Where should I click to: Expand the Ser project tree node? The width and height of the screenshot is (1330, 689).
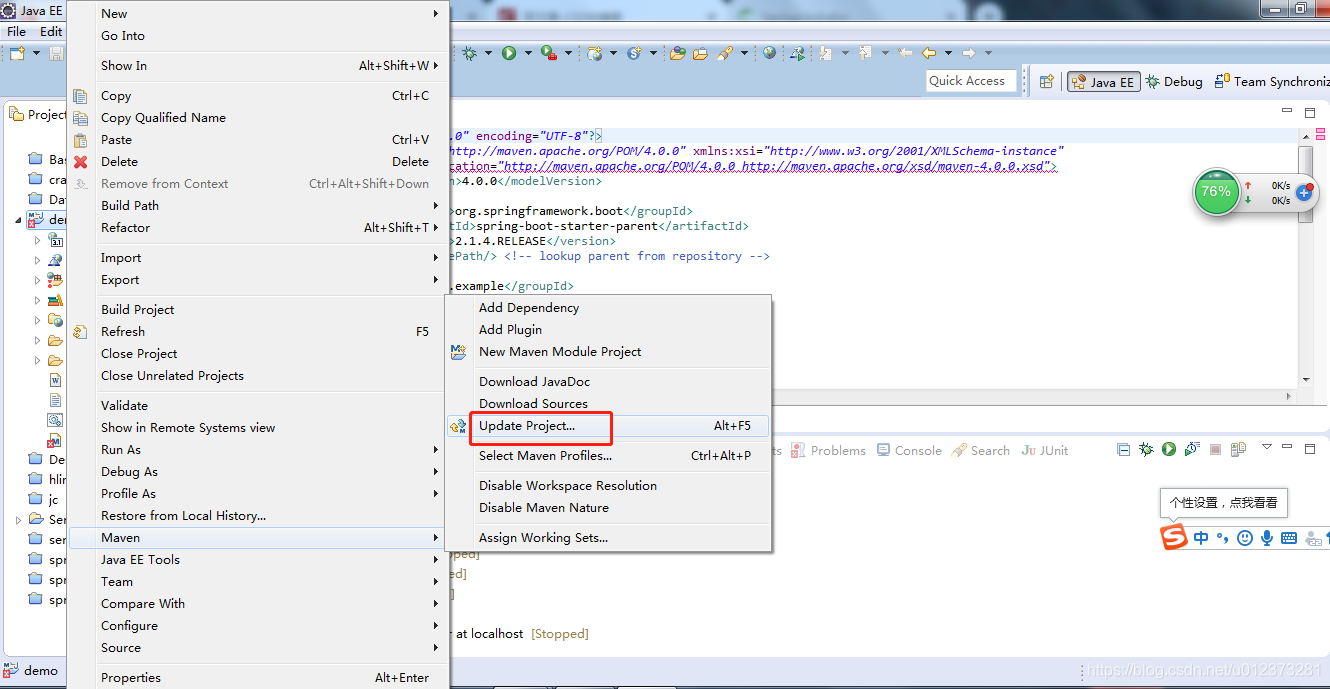coord(19,520)
